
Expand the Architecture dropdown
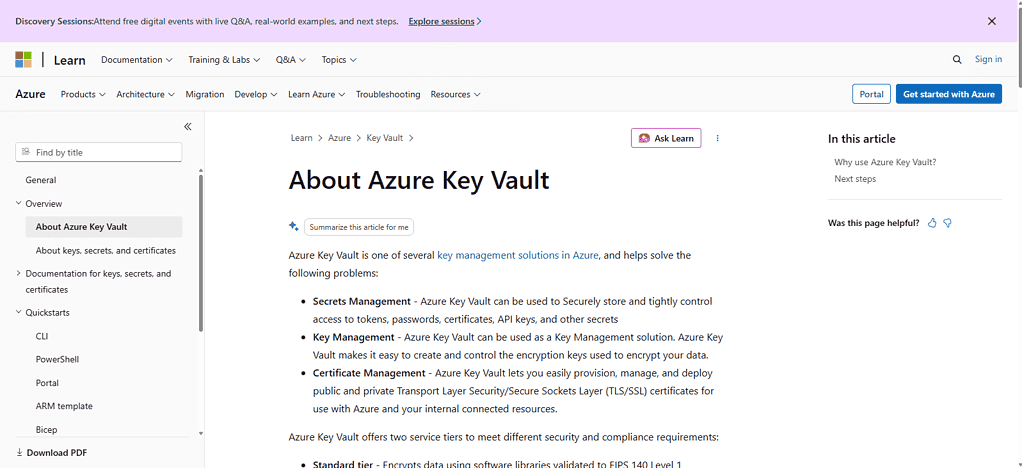click(145, 94)
